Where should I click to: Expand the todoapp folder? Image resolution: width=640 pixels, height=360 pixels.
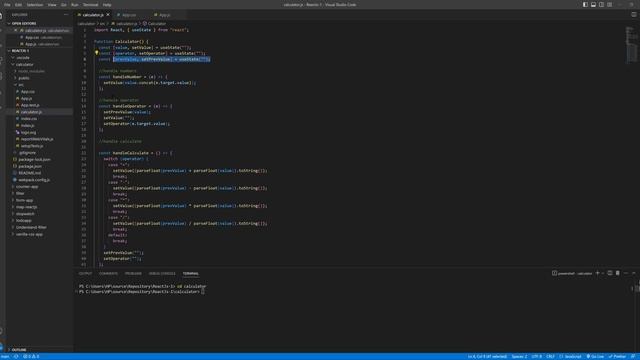24,220
